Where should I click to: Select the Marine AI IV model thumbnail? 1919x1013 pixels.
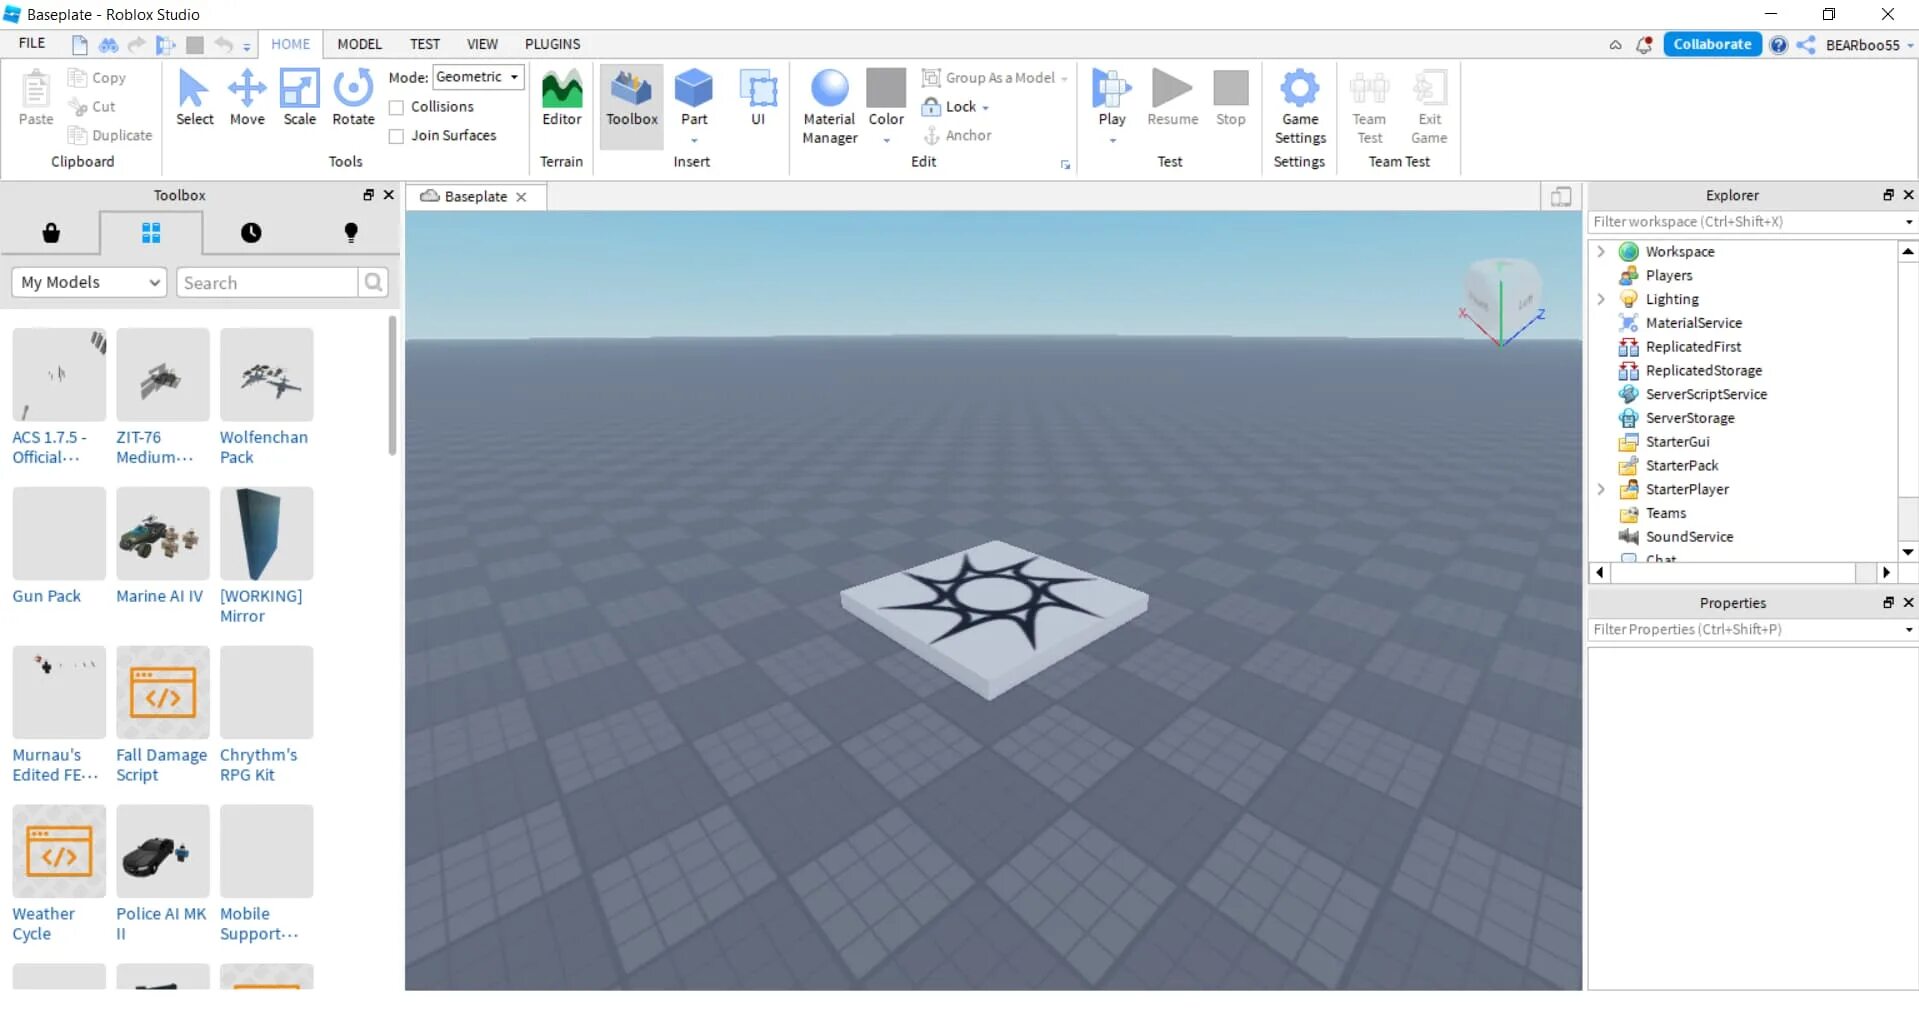(162, 534)
